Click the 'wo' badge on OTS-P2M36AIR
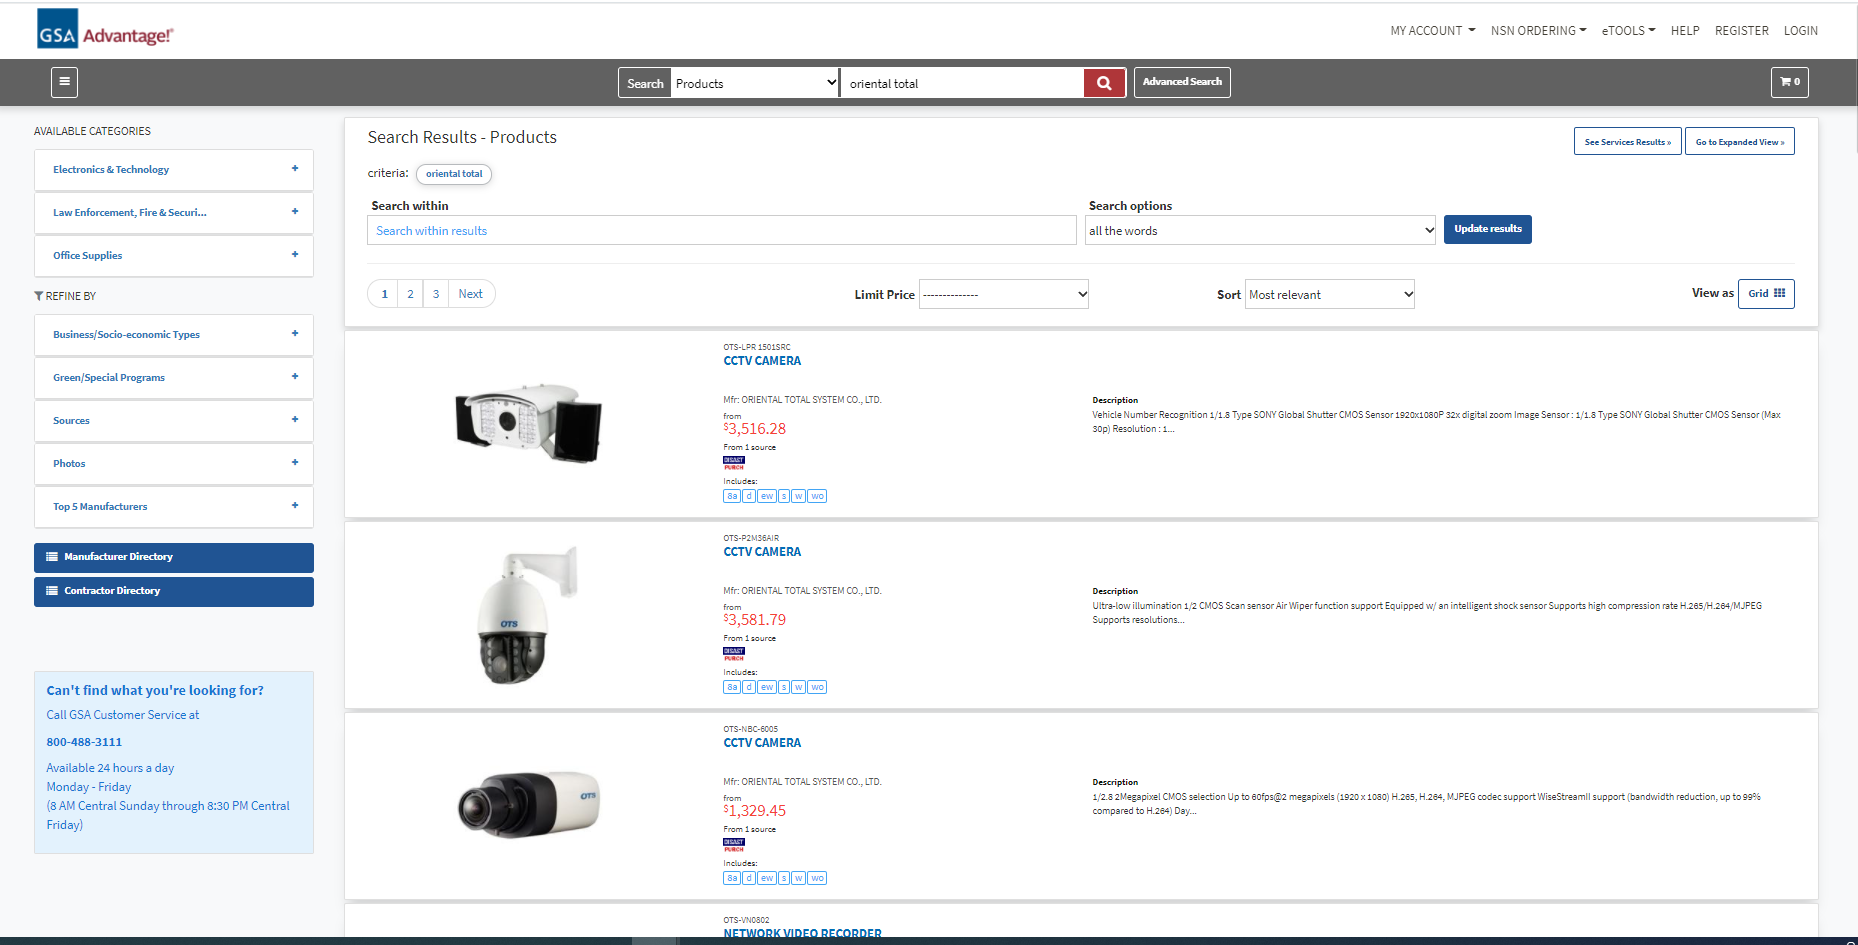 tap(817, 687)
